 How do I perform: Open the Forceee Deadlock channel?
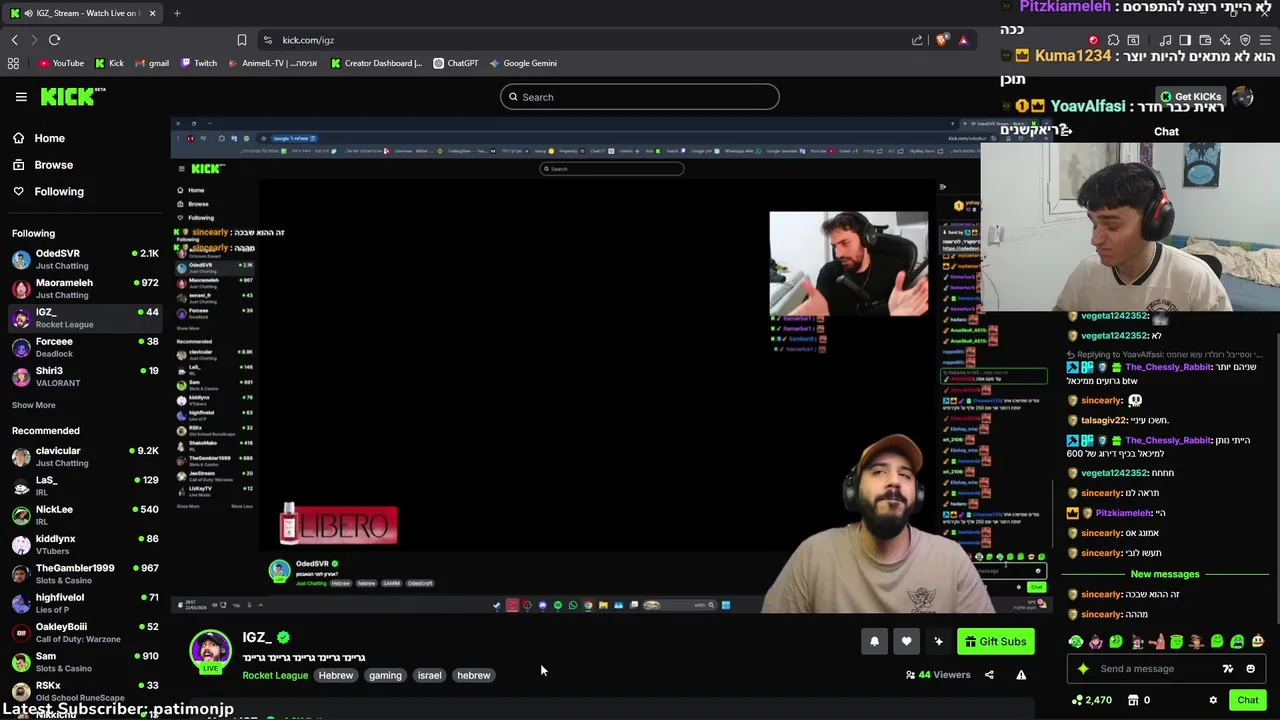click(85, 347)
